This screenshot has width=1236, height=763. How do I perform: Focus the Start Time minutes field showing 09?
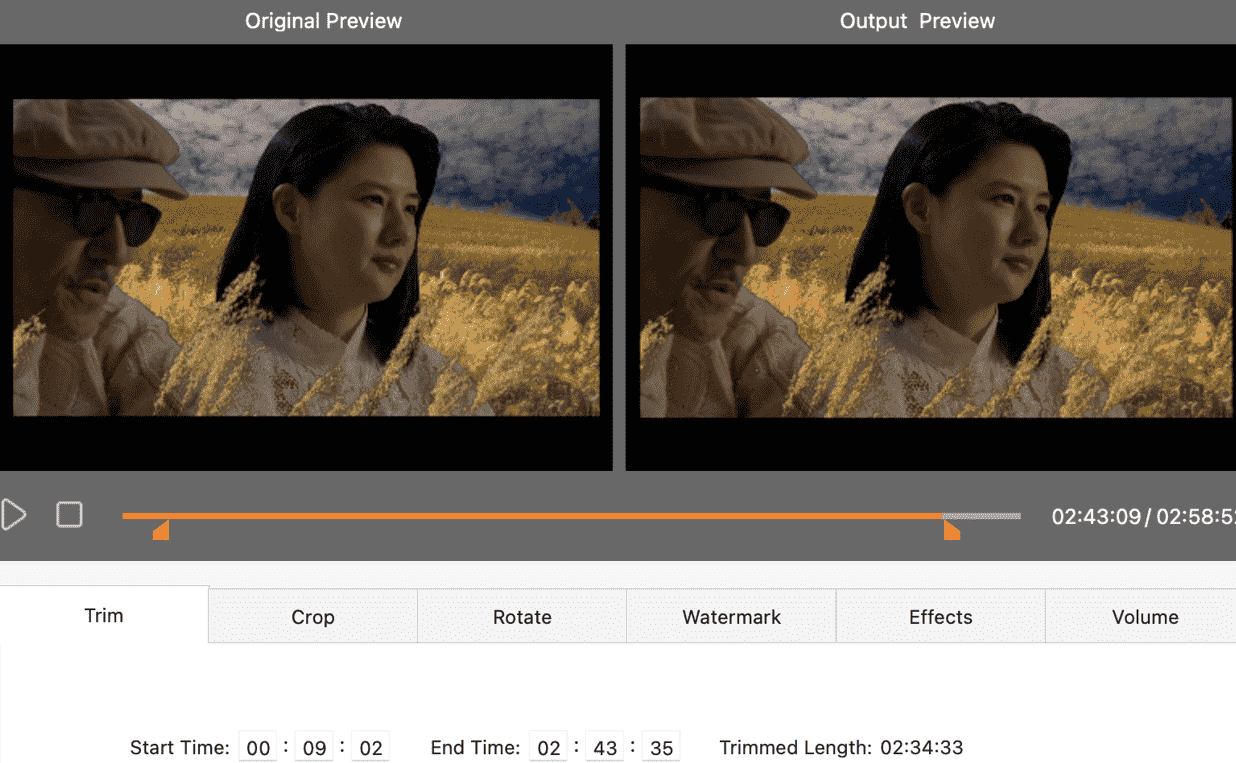click(314, 748)
